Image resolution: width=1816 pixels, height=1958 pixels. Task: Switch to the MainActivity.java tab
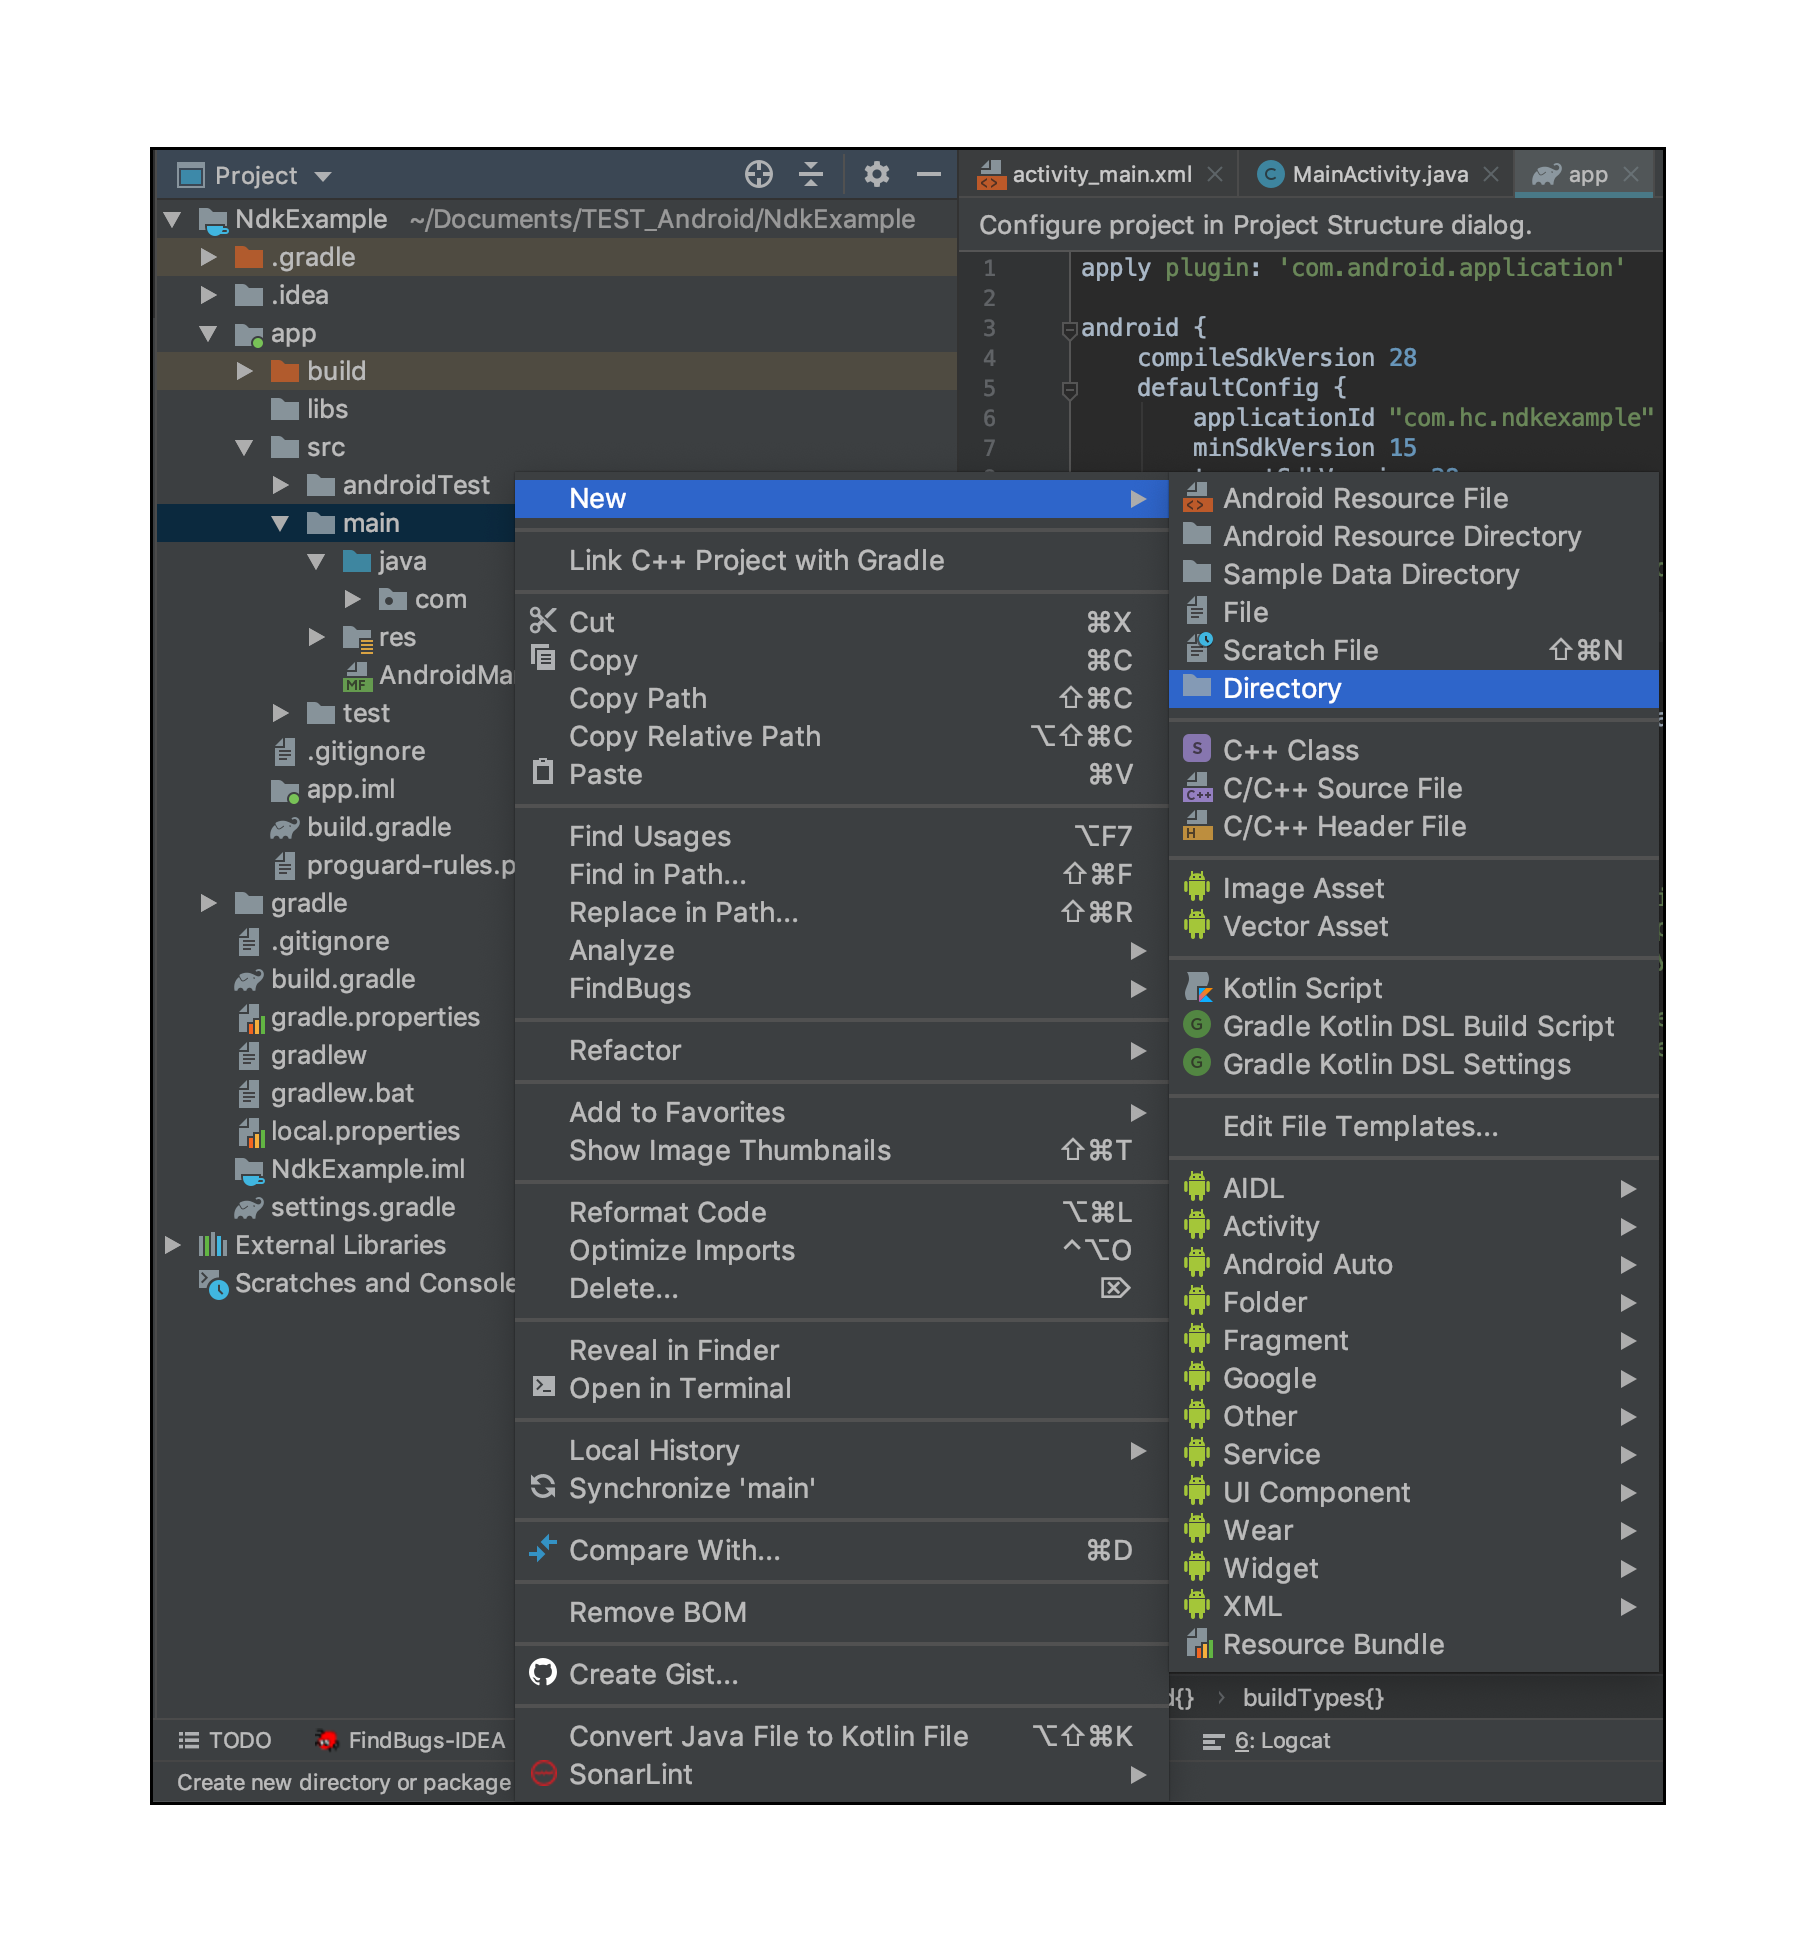click(1379, 174)
